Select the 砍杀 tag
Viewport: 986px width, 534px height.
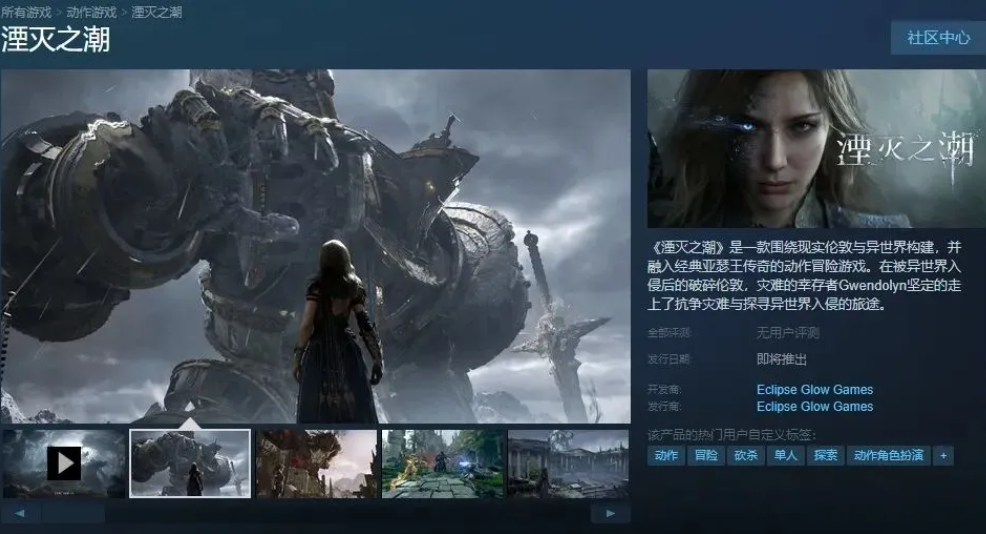point(746,455)
